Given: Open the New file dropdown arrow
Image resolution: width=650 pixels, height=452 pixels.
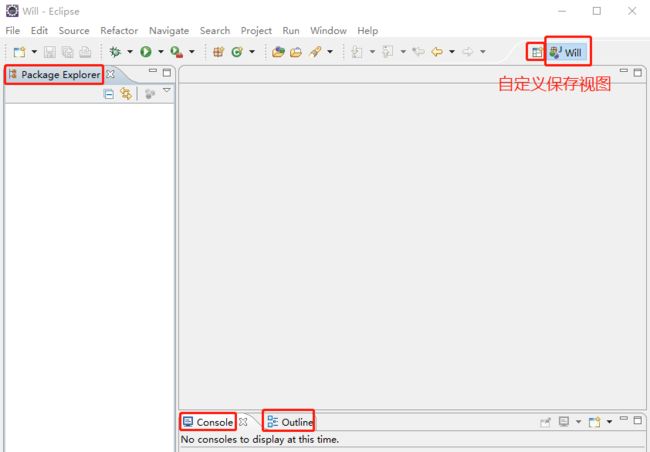Looking at the screenshot, I should point(34,52).
